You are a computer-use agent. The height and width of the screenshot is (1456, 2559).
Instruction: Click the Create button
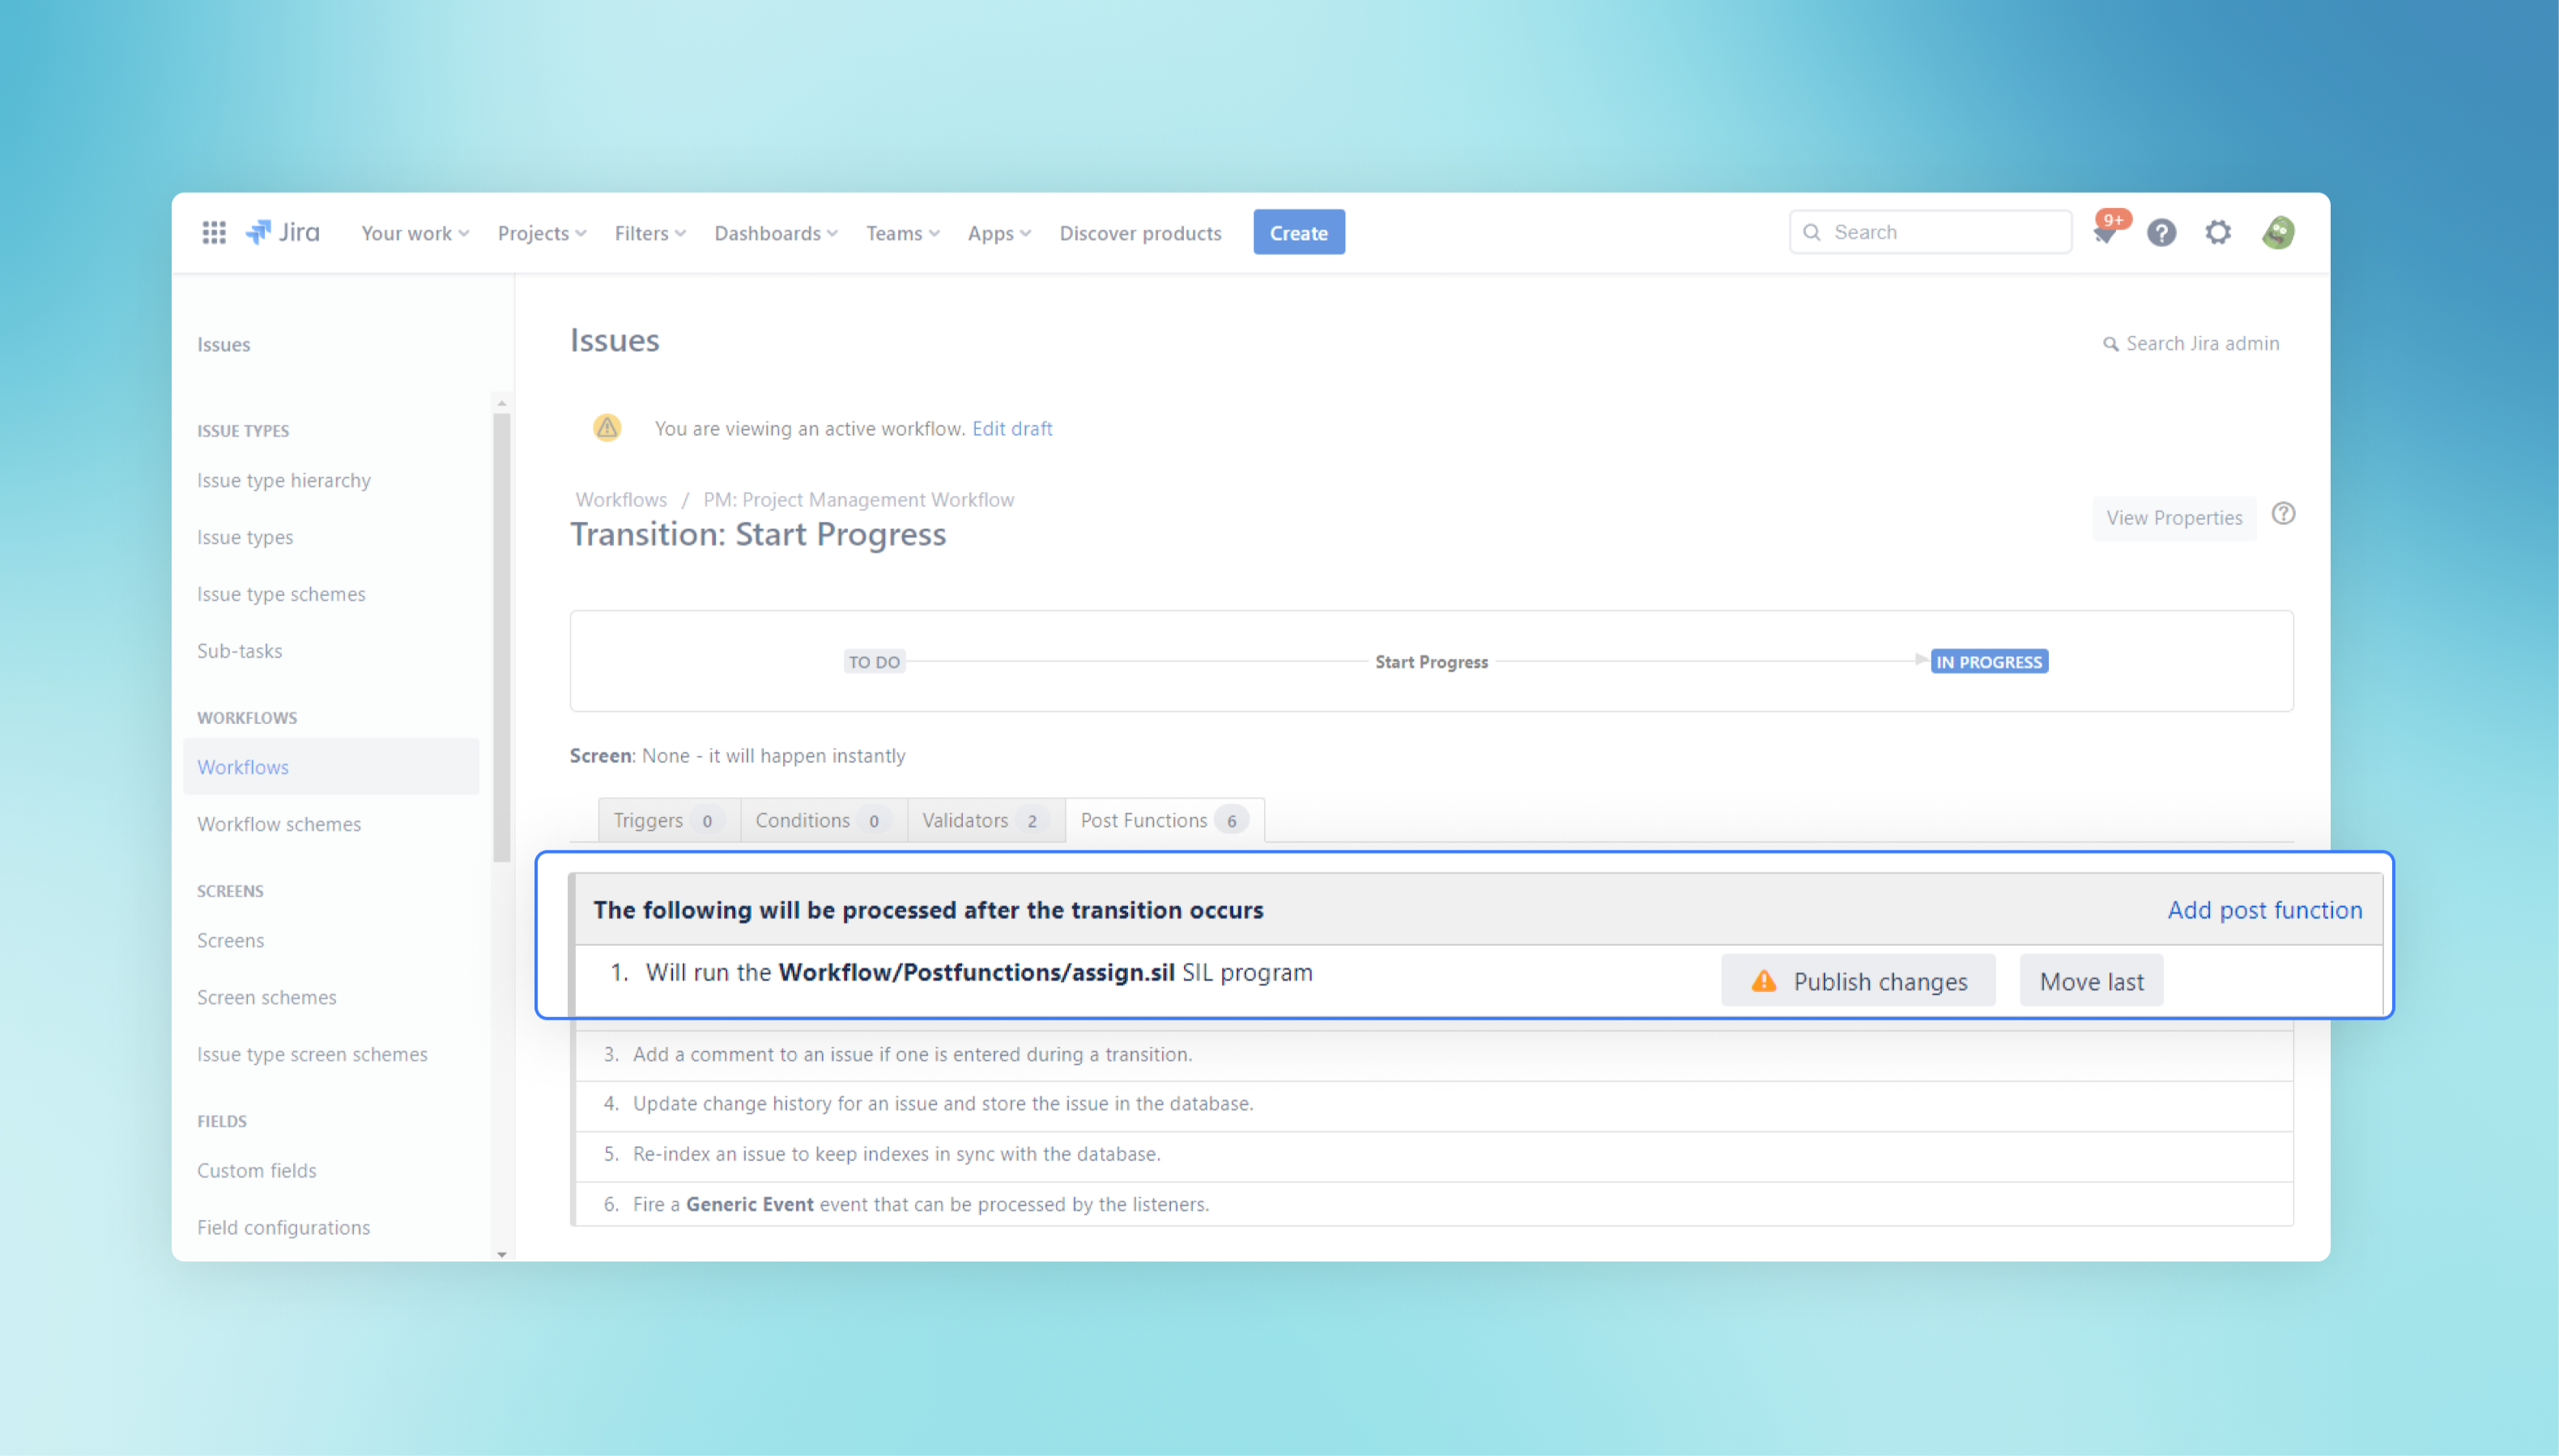[x=1298, y=233]
